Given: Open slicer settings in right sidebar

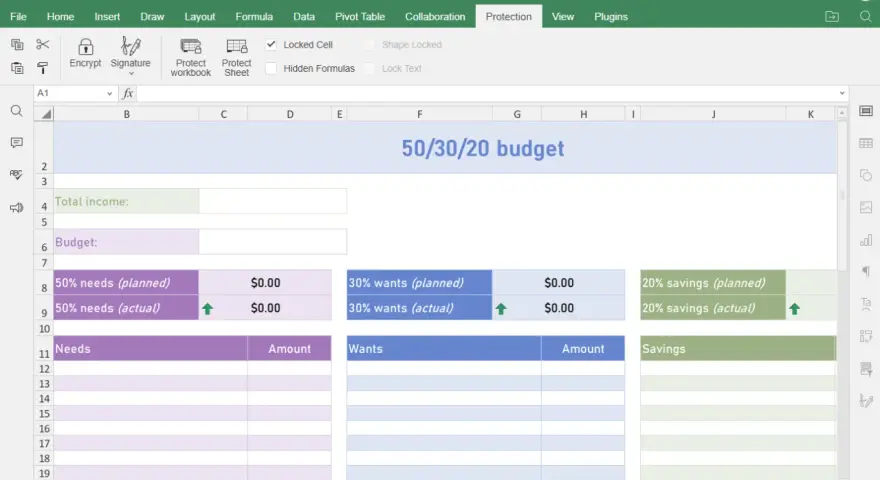Looking at the screenshot, I should tap(866, 368).
